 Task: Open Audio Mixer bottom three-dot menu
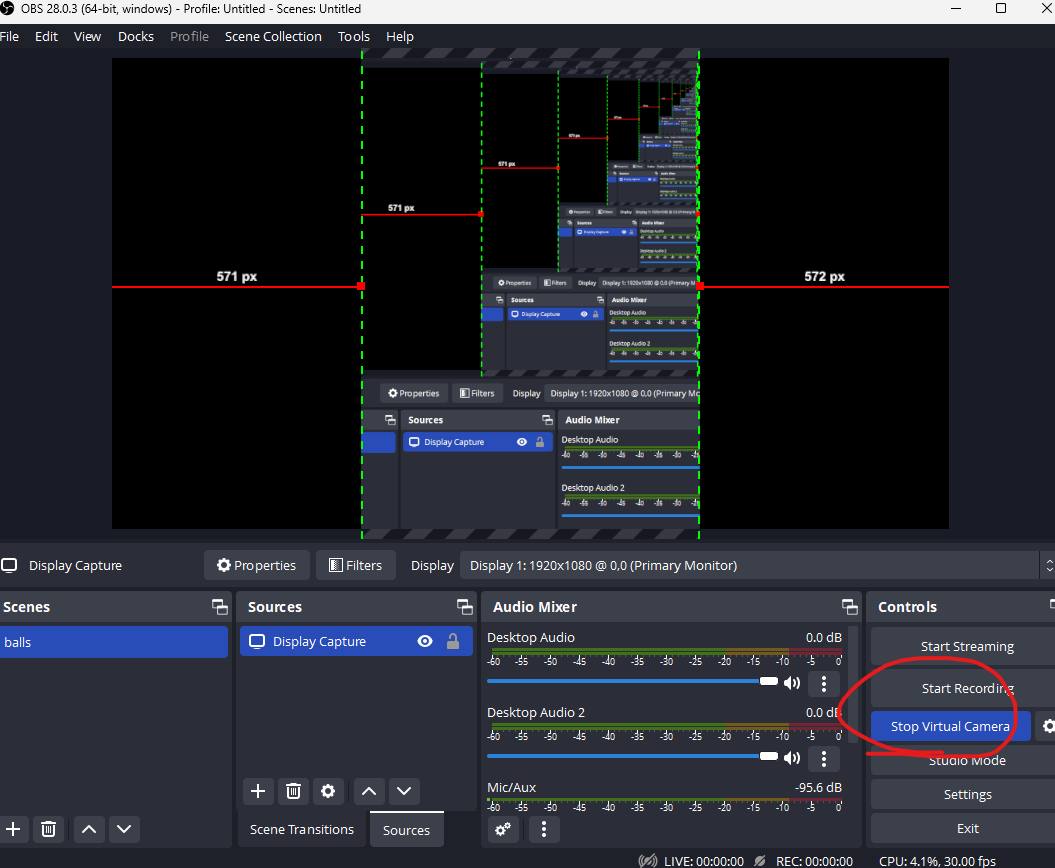coord(544,829)
